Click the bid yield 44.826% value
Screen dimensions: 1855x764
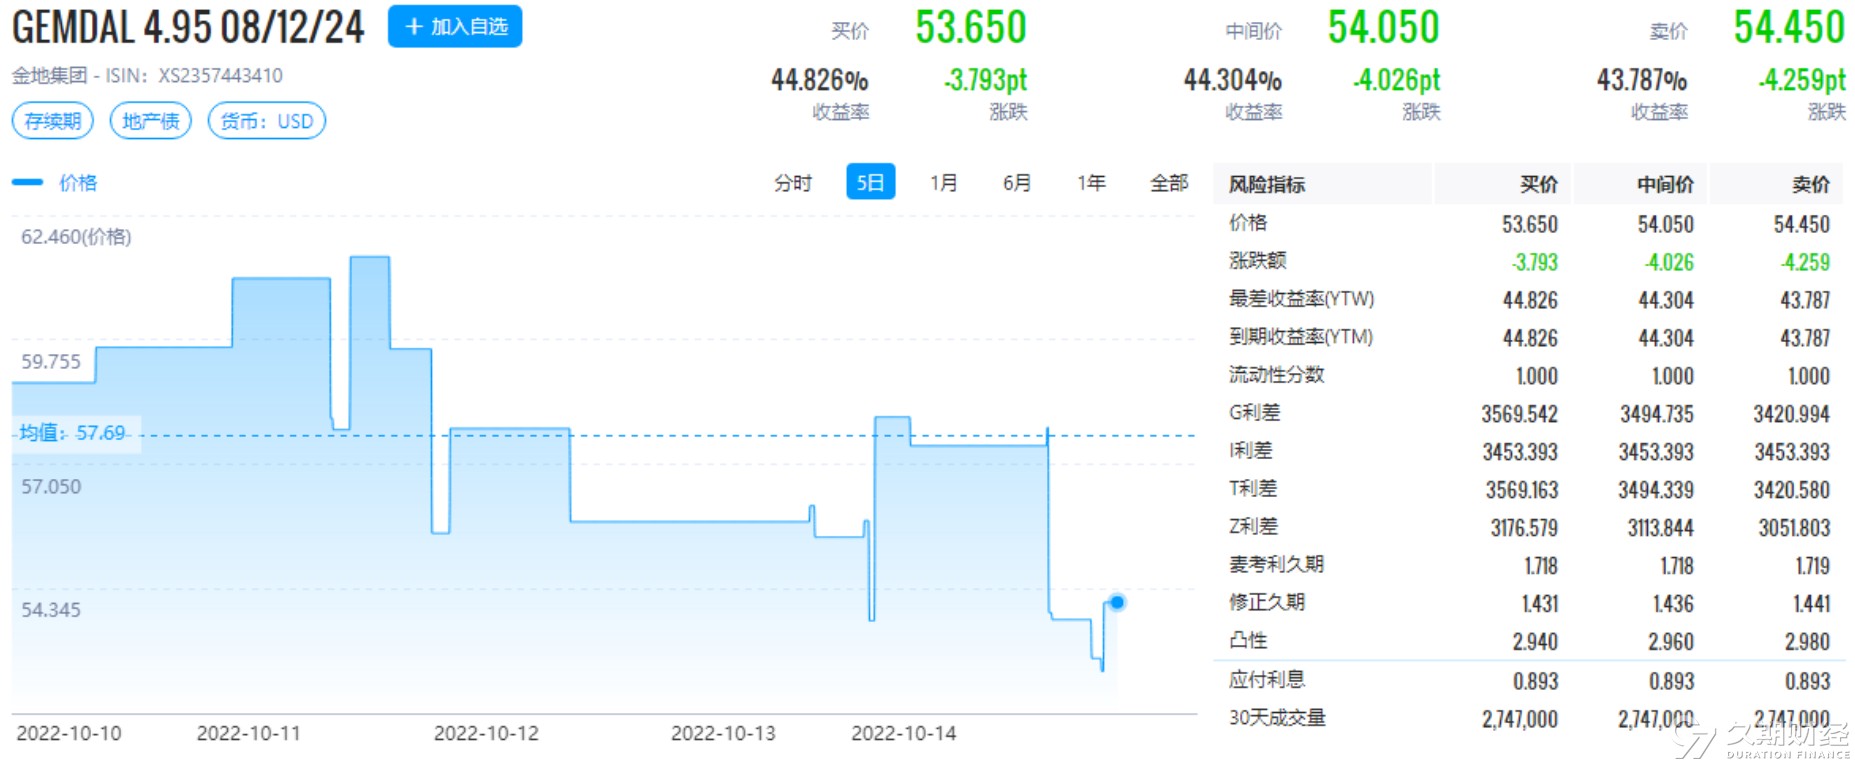[819, 80]
